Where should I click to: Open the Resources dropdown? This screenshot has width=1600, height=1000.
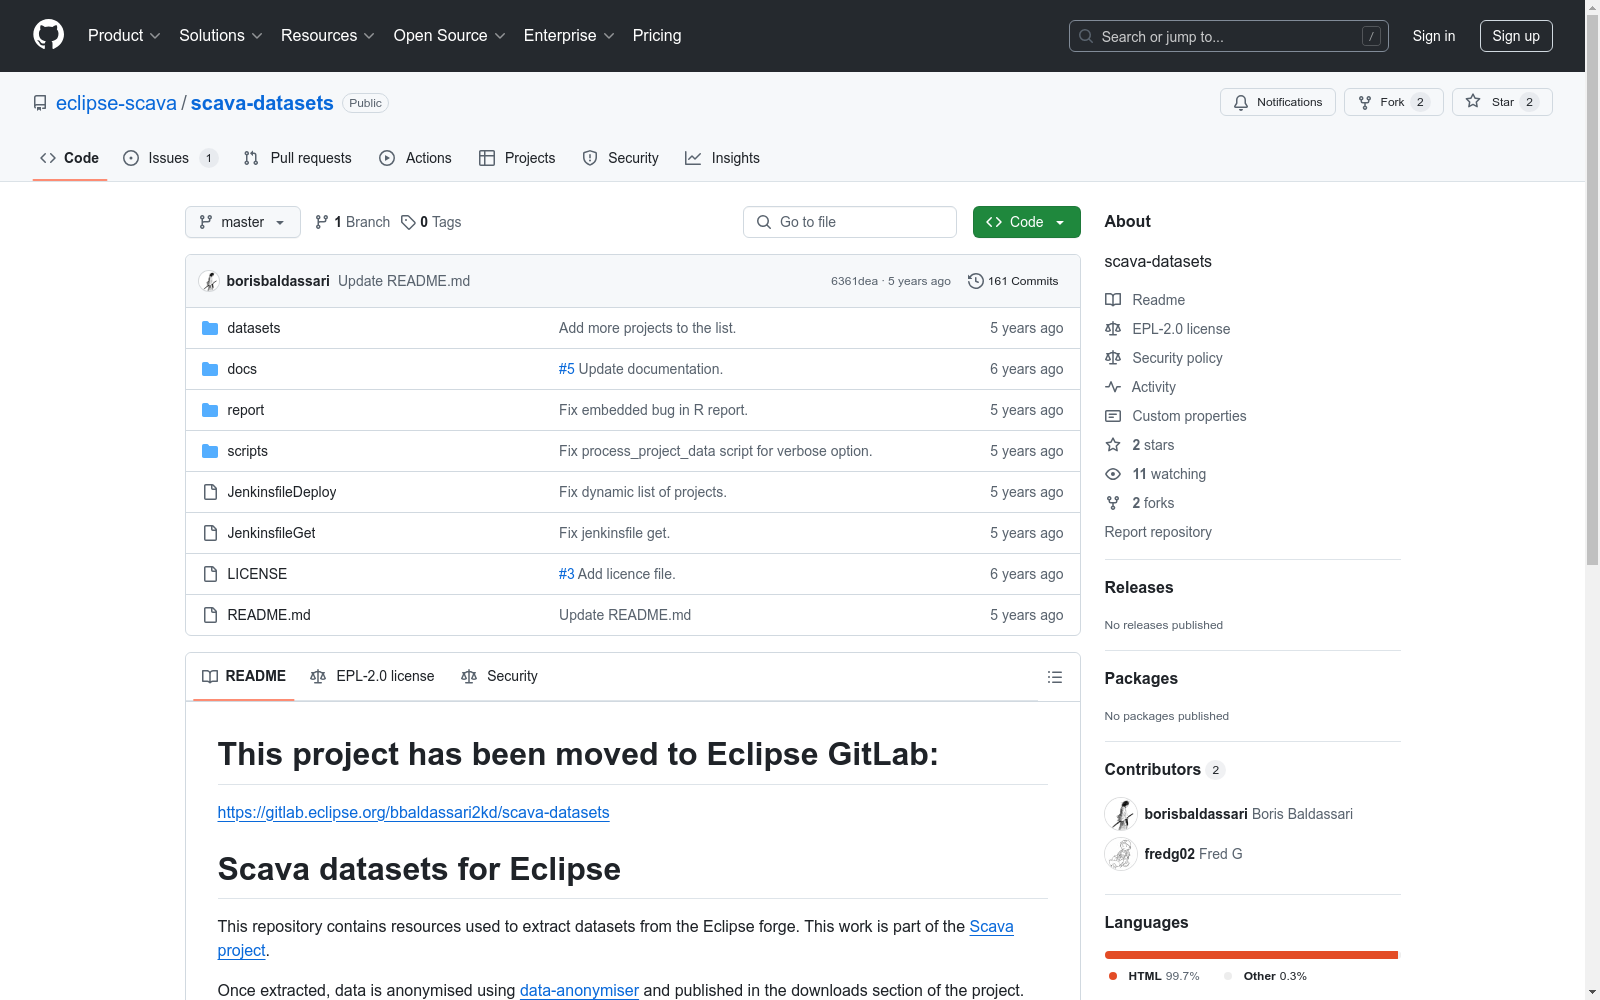tap(328, 36)
